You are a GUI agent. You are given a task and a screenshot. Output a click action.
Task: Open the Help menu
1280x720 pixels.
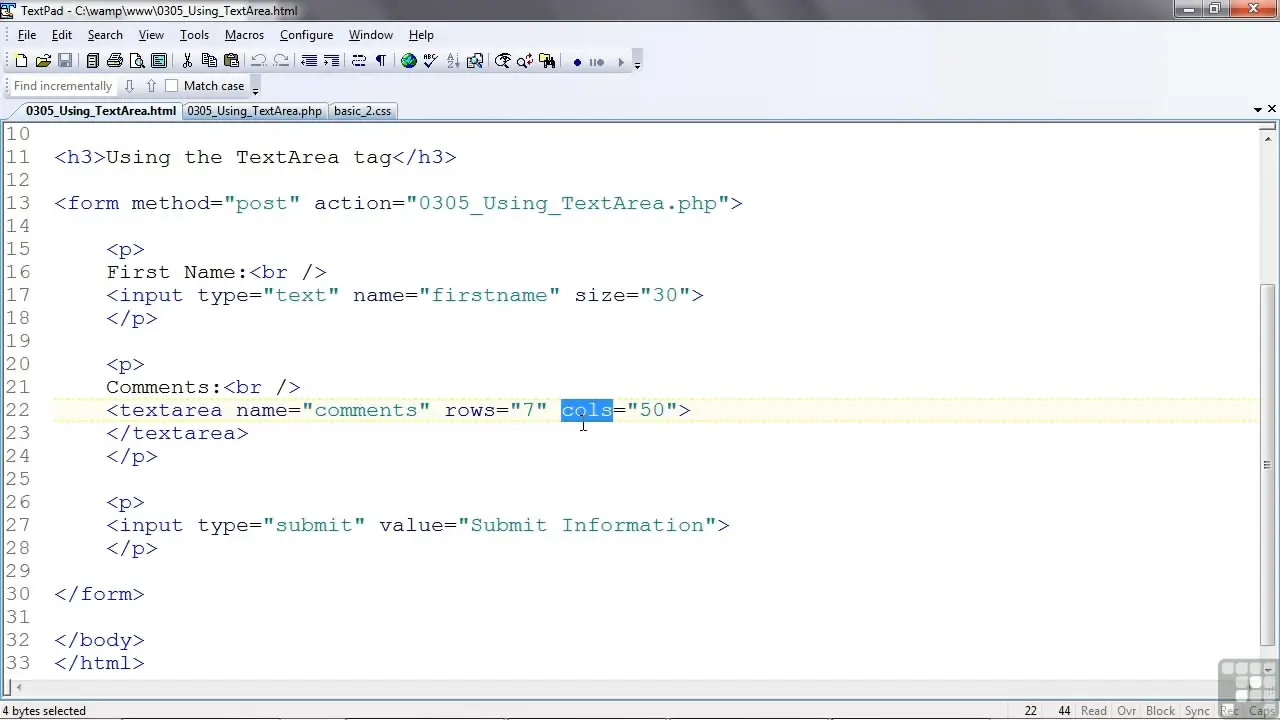pyautogui.click(x=421, y=35)
